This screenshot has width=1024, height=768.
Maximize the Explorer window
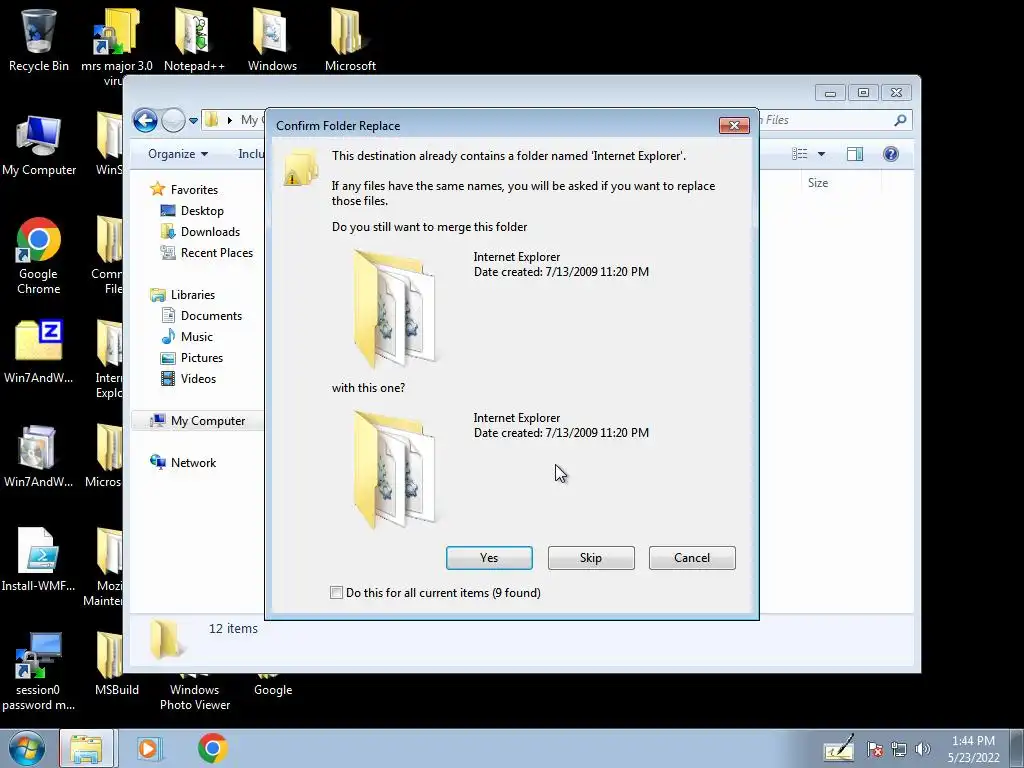pos(863,93)
